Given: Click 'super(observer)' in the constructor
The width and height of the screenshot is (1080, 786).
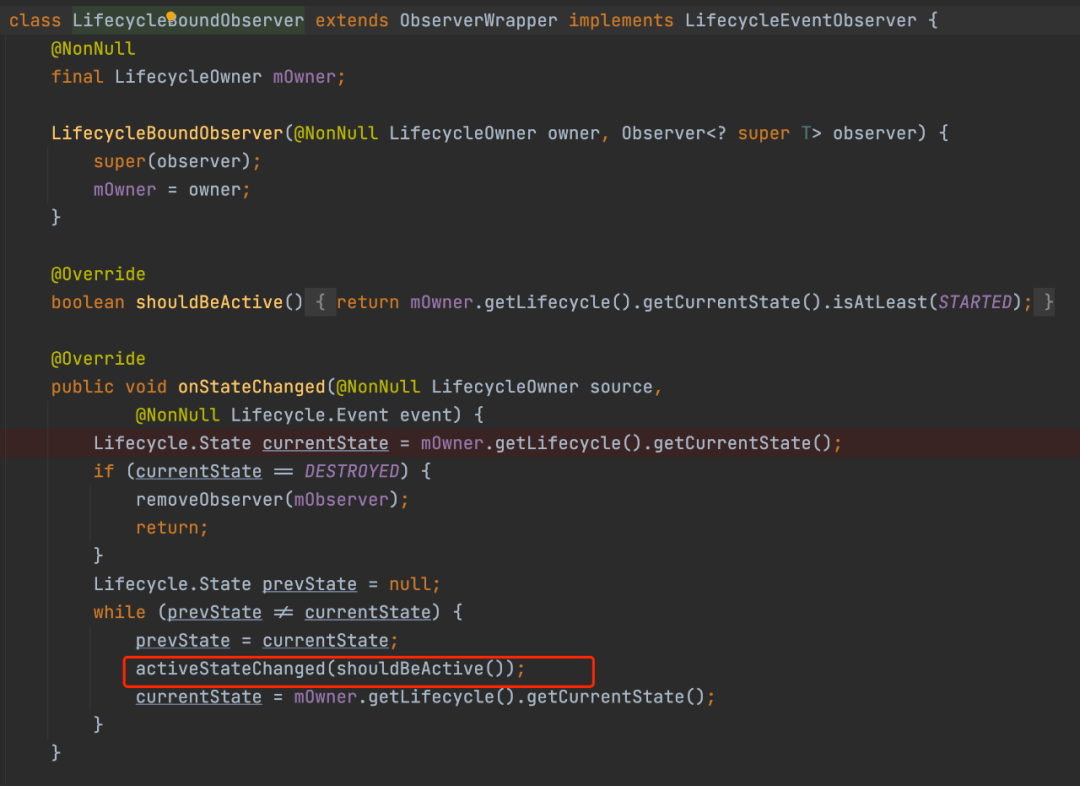Looking at the screenshot, I should (172, 161).
